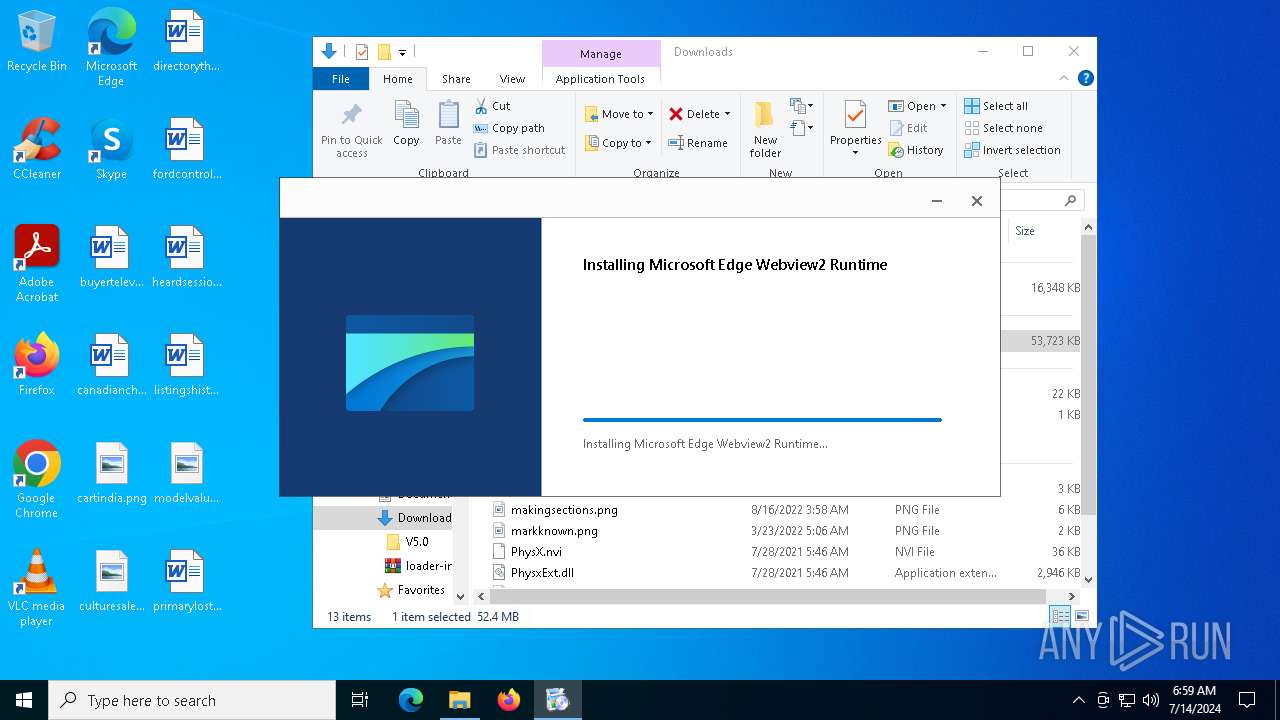Open Adobe Acrobat desktop icon
Screen dimensions: 1280x720
point(37,264)
